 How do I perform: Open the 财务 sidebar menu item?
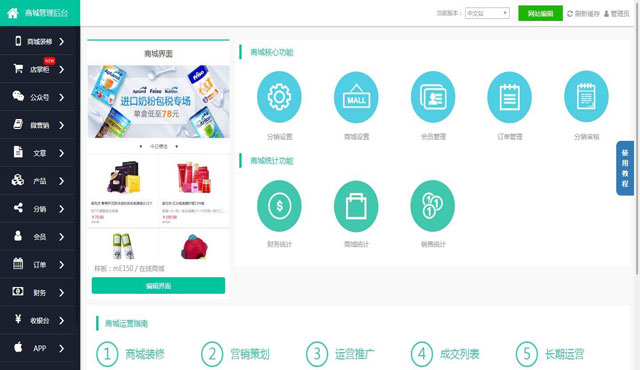[x=38, y=292]
